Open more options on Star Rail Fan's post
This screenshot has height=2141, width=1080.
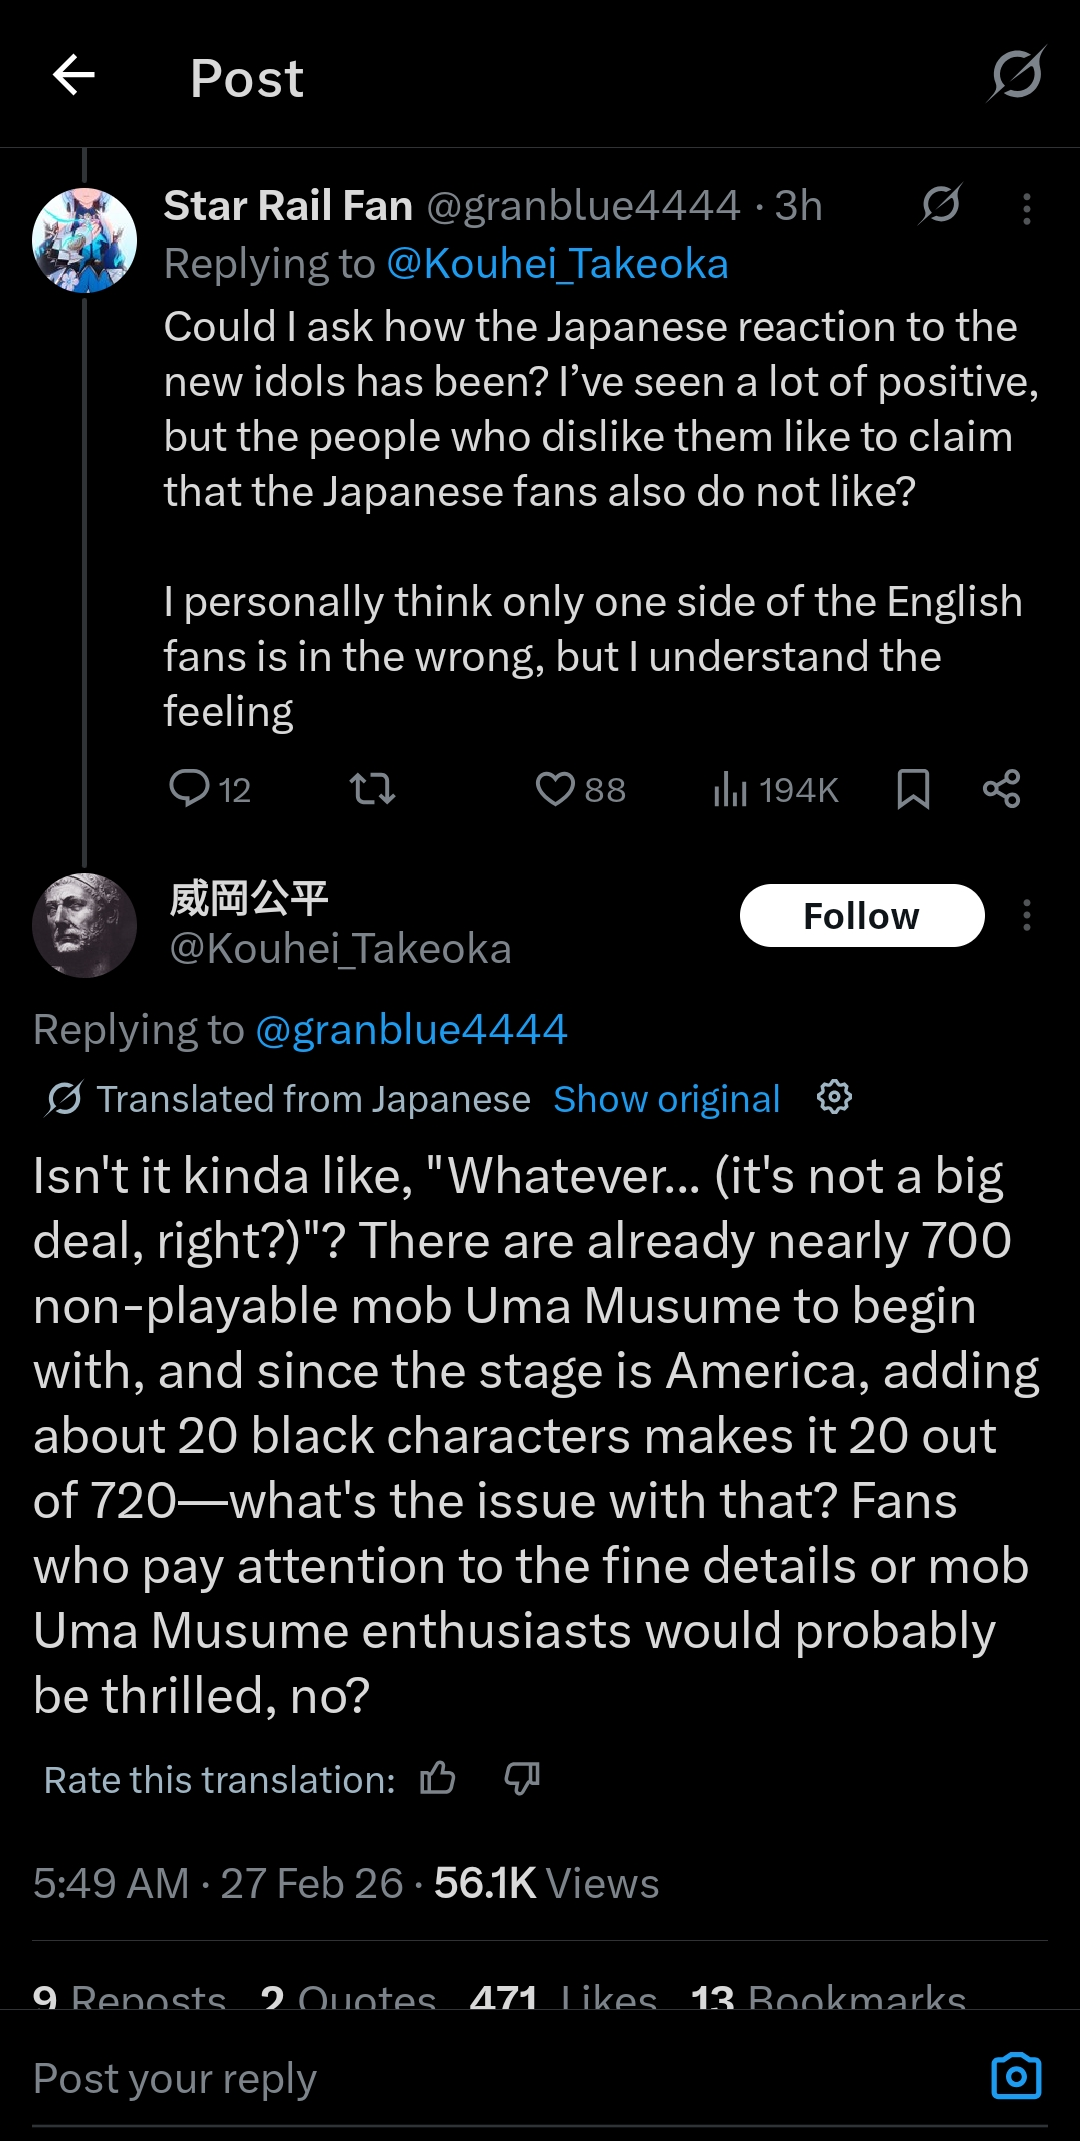click(1027, 209)
